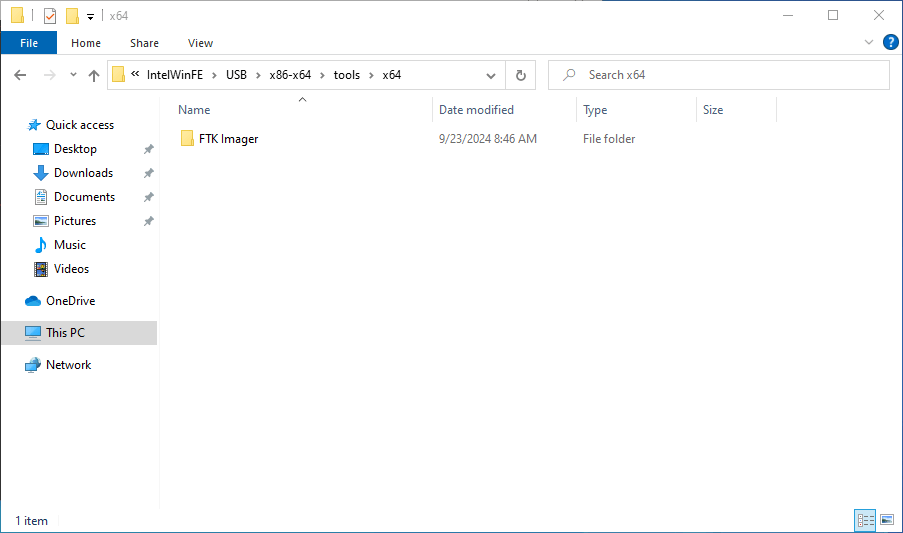Open the File menu
The width and height of the screenshot is (903, 533).
point(29,43)
